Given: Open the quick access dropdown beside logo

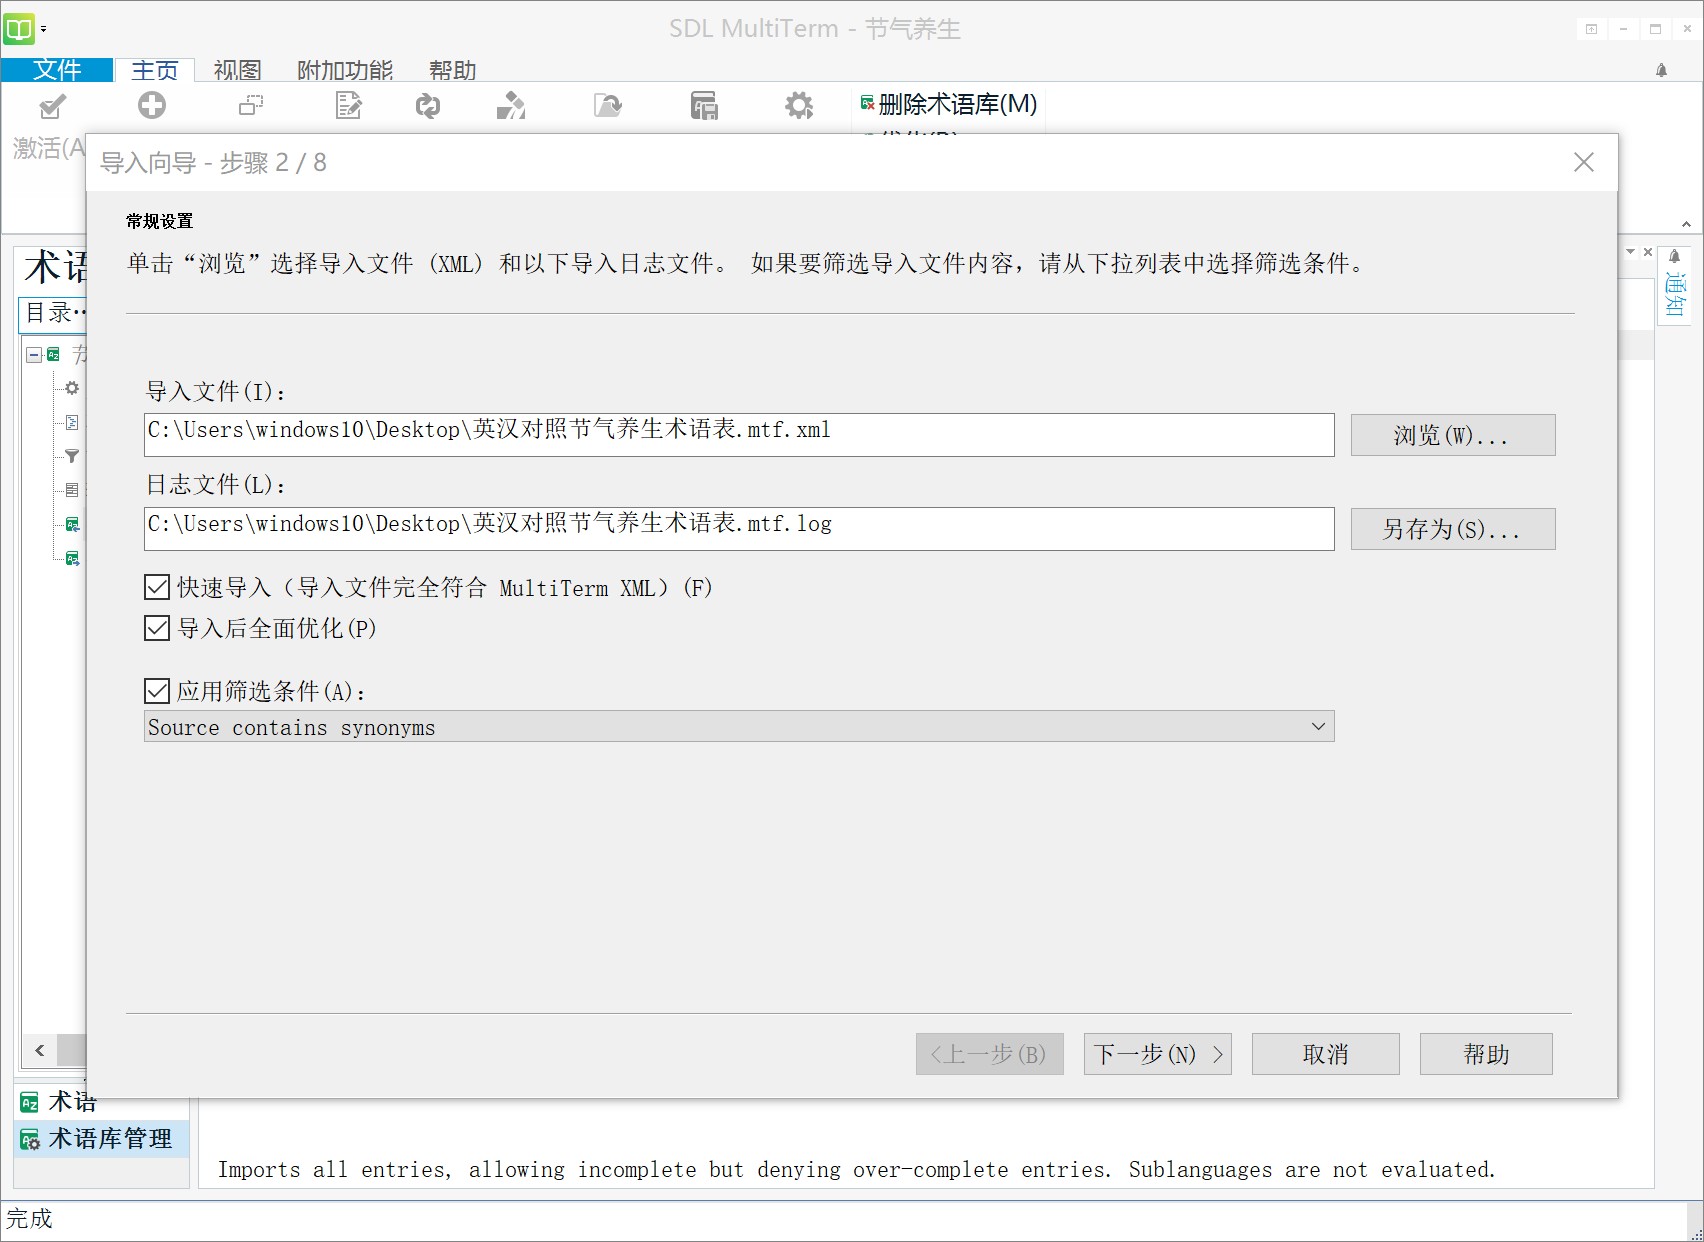Looking at the screenshot, I should (43, 29).
